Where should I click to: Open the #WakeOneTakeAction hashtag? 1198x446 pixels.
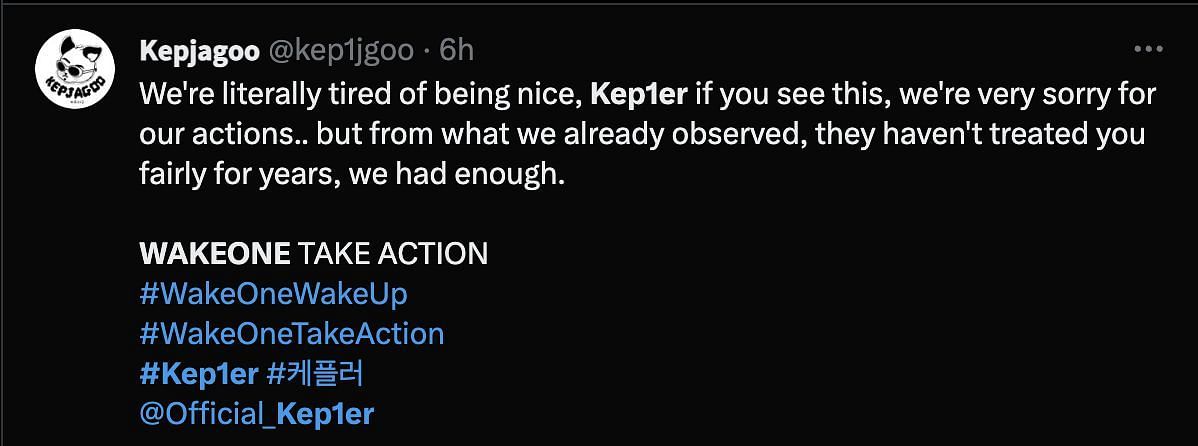click(292, 334)
